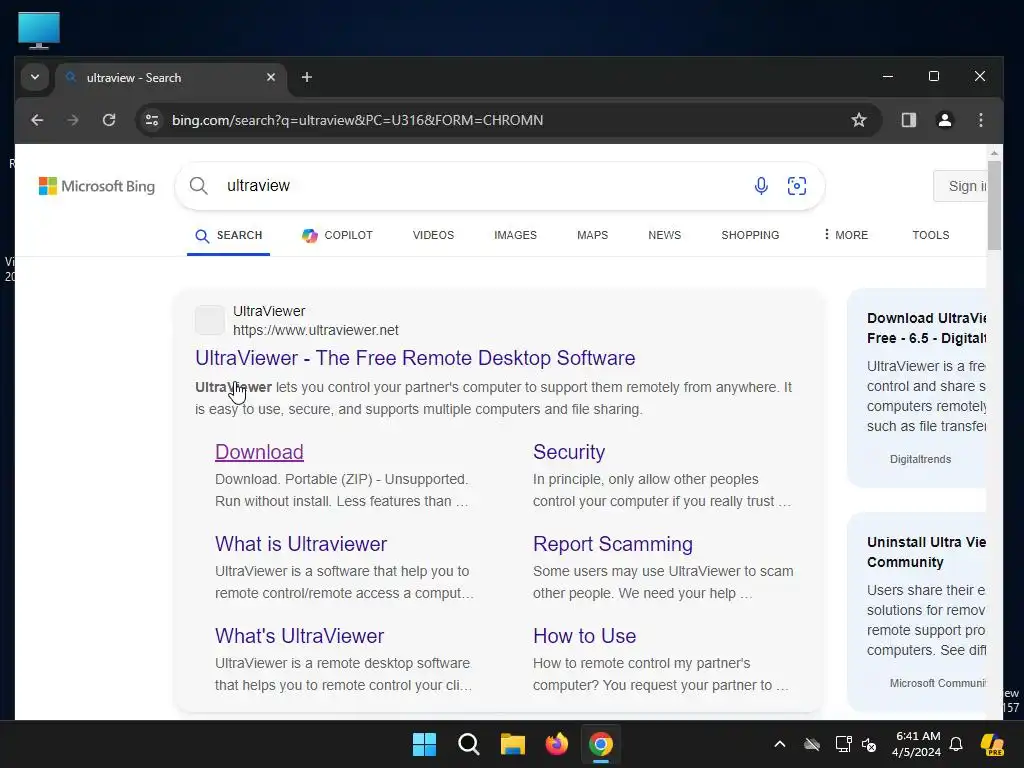Screen dimensions: 1024x768
Task: Click the UltraViewer site favicon
Action: click(x=210, y=320)
